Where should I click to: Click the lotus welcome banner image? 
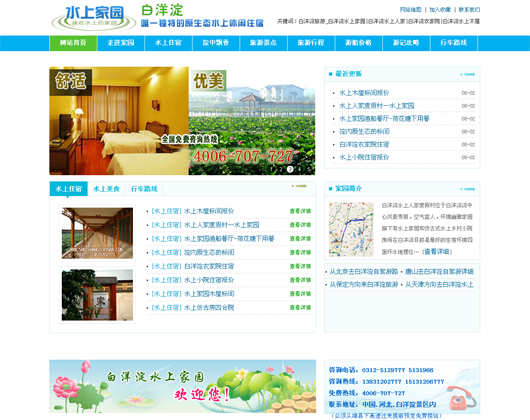pyautogui.click(x=183, y=386)
